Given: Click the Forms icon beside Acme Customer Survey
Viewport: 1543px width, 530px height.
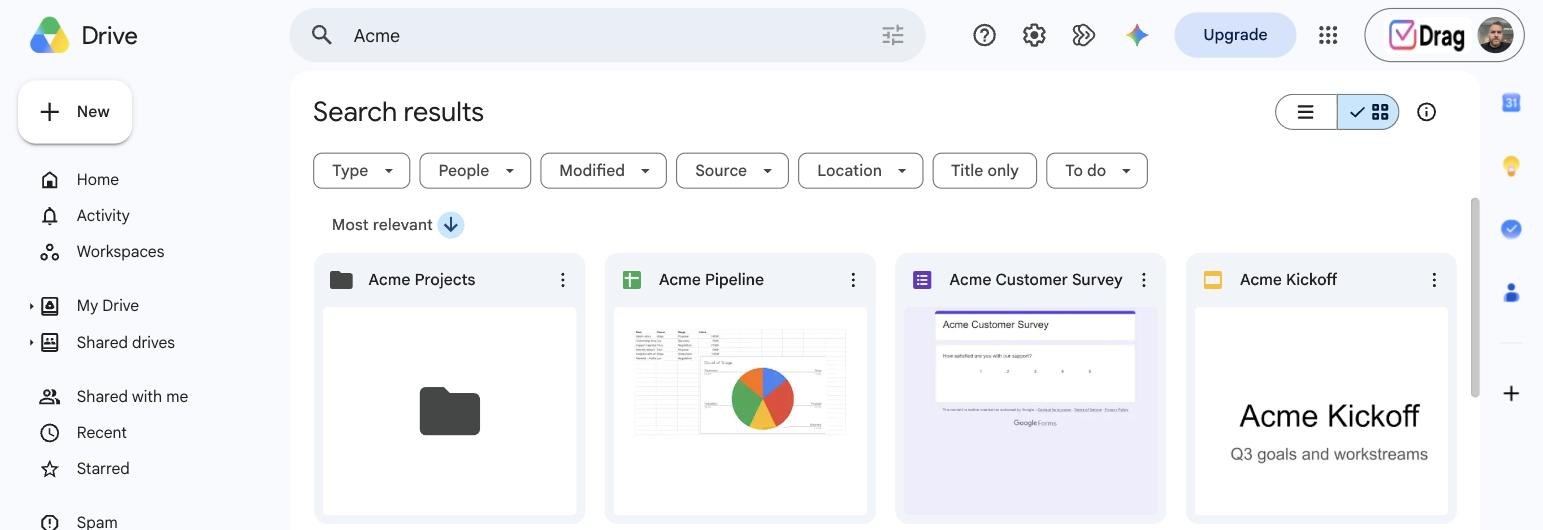Looking at the screenshot, I should click(922, 280).
